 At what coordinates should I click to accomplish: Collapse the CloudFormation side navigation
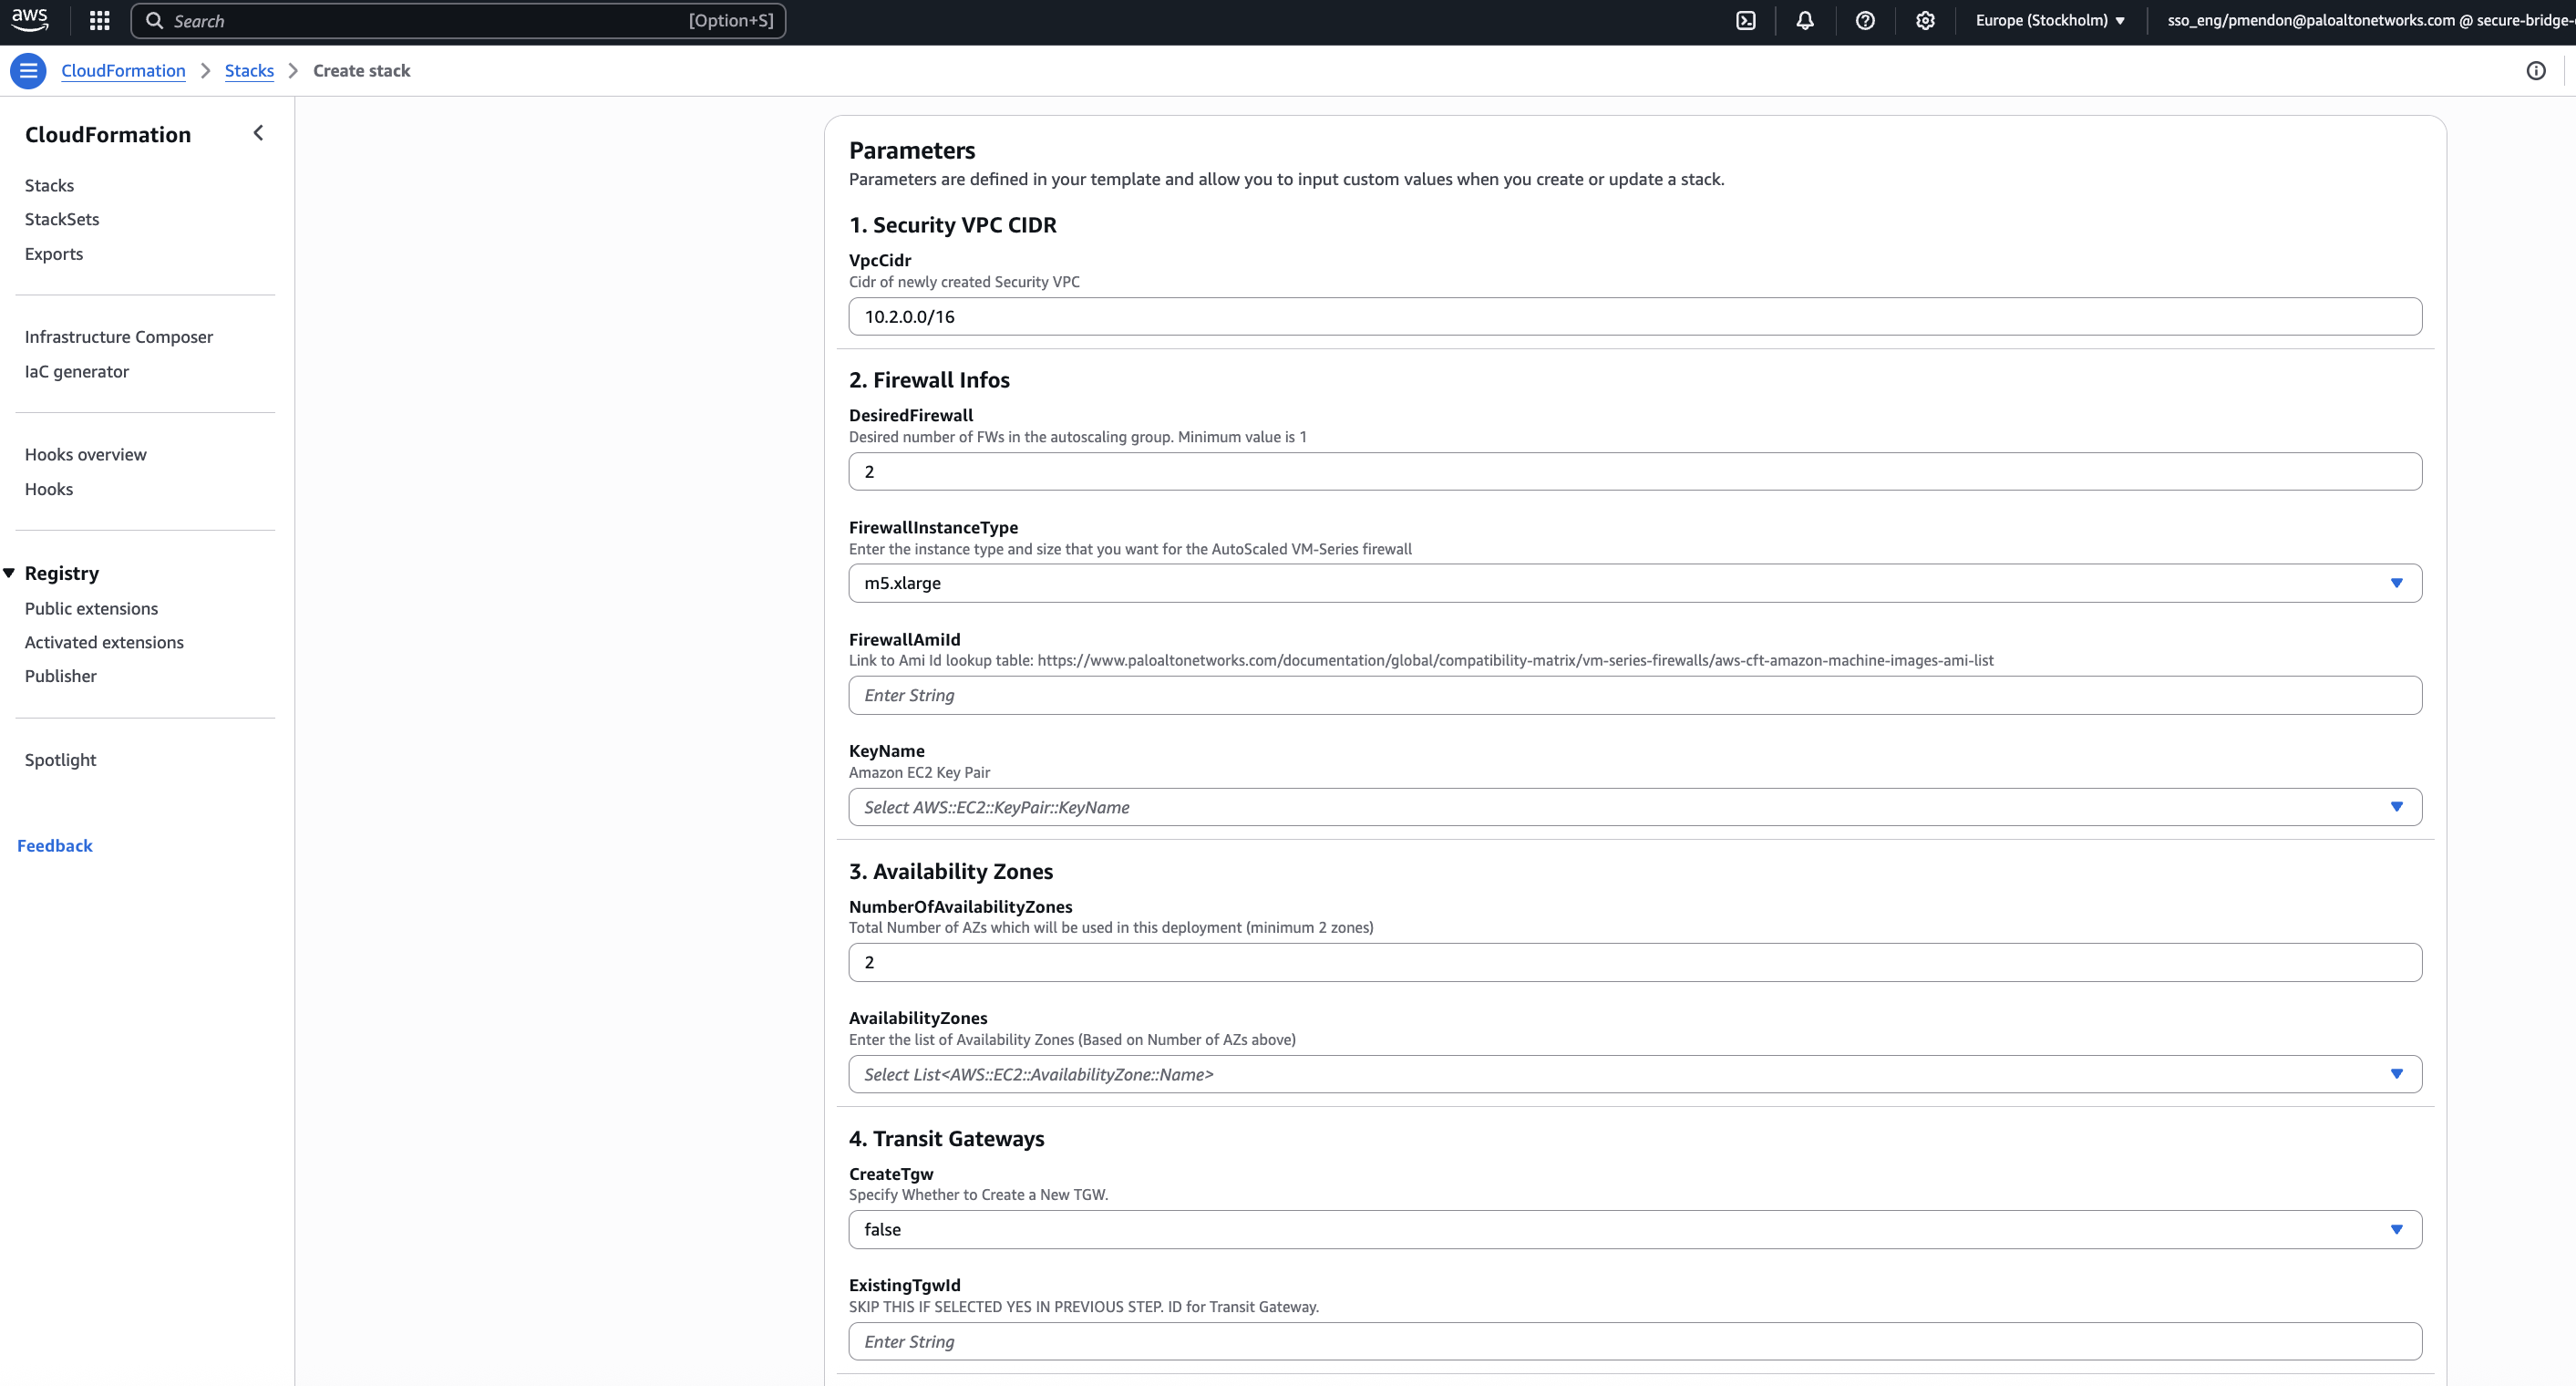click(x=258, y=133)
